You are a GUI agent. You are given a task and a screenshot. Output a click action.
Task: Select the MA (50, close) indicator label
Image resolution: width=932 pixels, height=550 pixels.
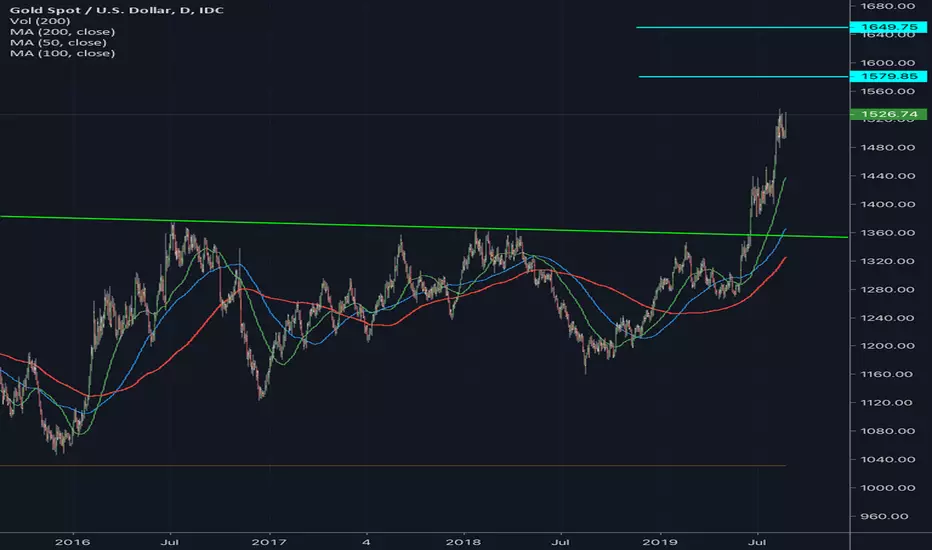pyautogui.click(x=58, y=42)
